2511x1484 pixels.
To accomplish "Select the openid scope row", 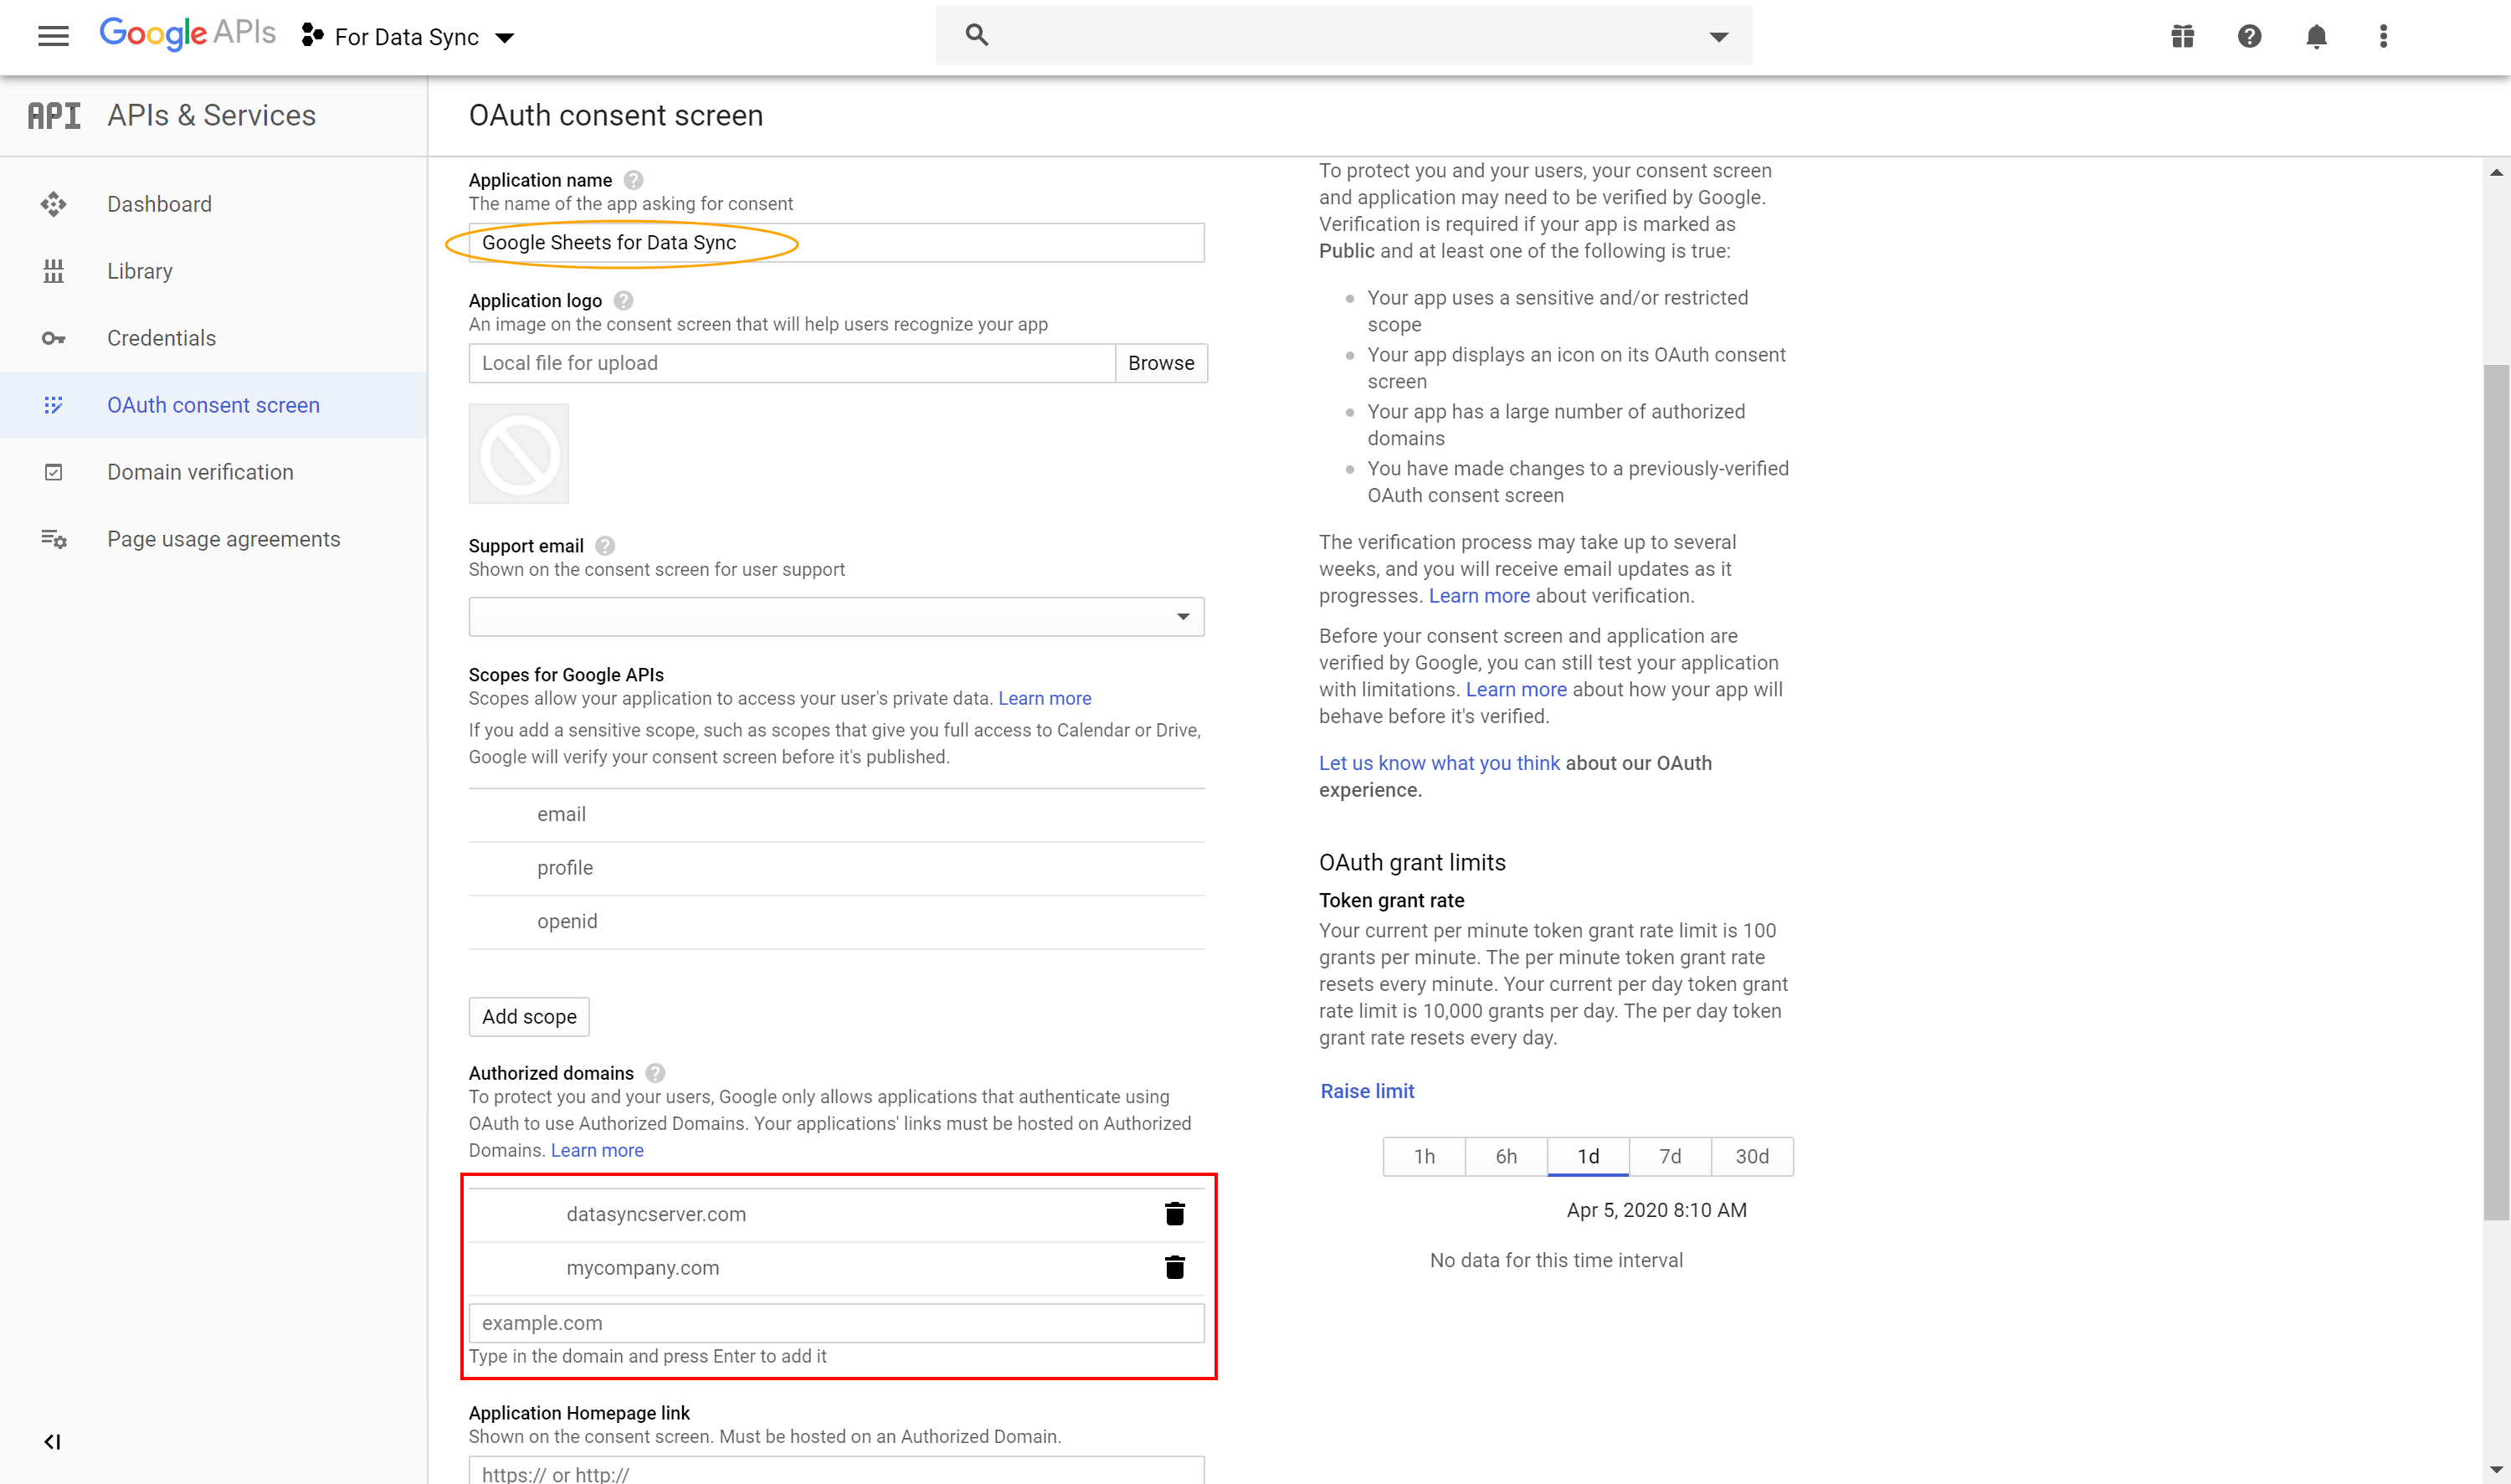I will click(837, 922).
